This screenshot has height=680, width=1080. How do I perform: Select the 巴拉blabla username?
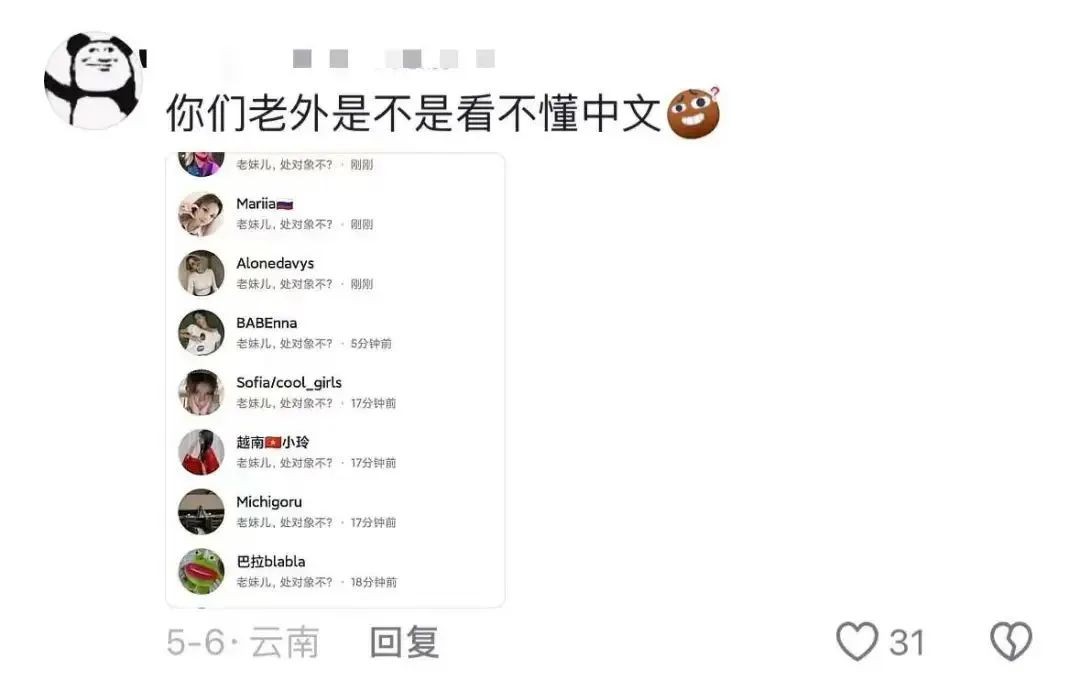[271, 561]
